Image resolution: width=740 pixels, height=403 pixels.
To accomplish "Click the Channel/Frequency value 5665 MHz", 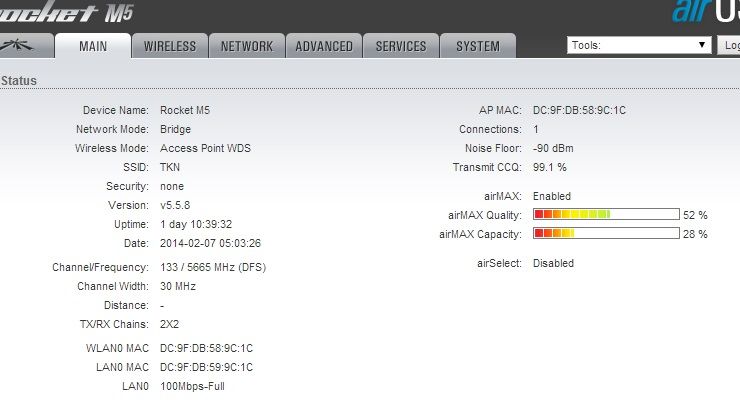I will click(x=213, y=268).
